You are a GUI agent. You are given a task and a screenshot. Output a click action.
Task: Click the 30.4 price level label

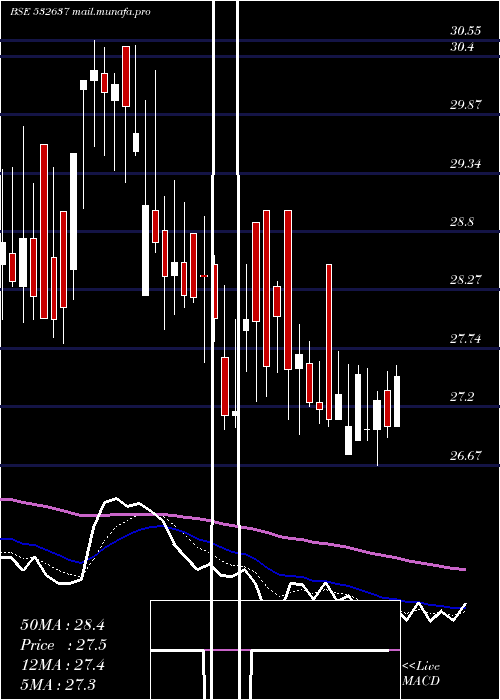462,46
